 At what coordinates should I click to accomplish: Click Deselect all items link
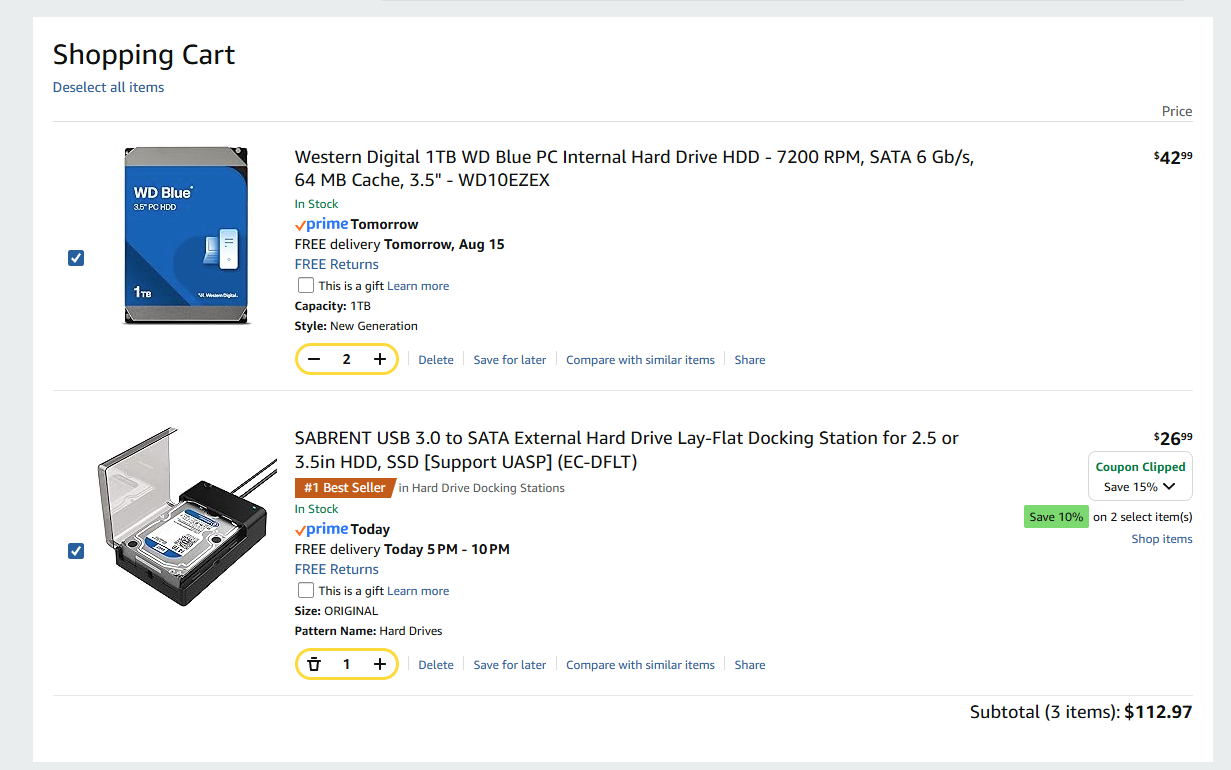(x=108, y=87)
